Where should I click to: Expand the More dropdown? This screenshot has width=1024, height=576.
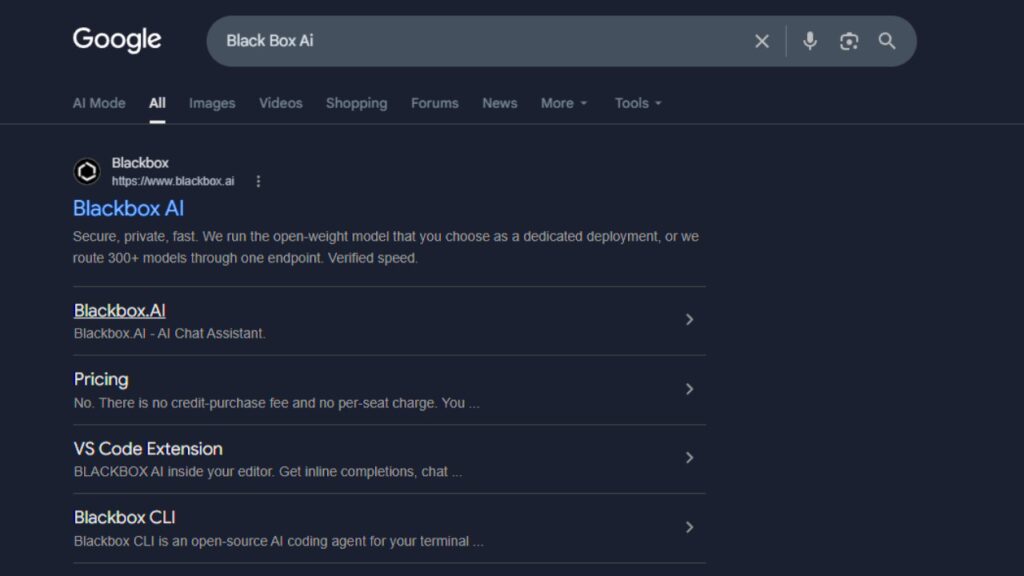564,103
